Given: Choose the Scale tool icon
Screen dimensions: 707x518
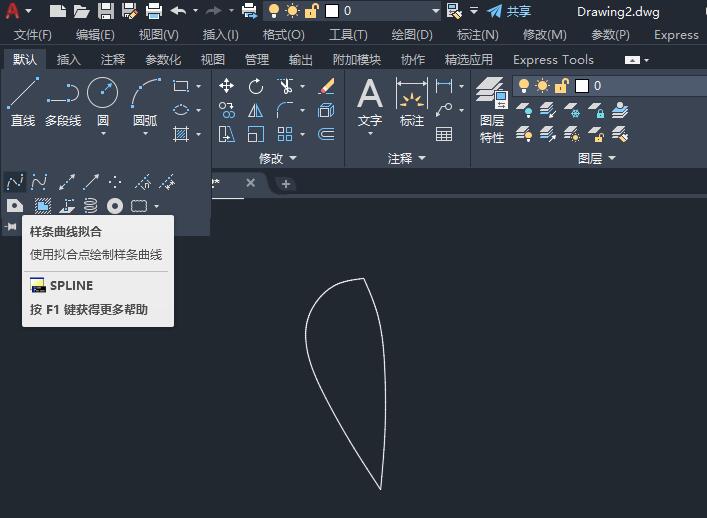Looking at the screenshot, I should click(256, 134).
